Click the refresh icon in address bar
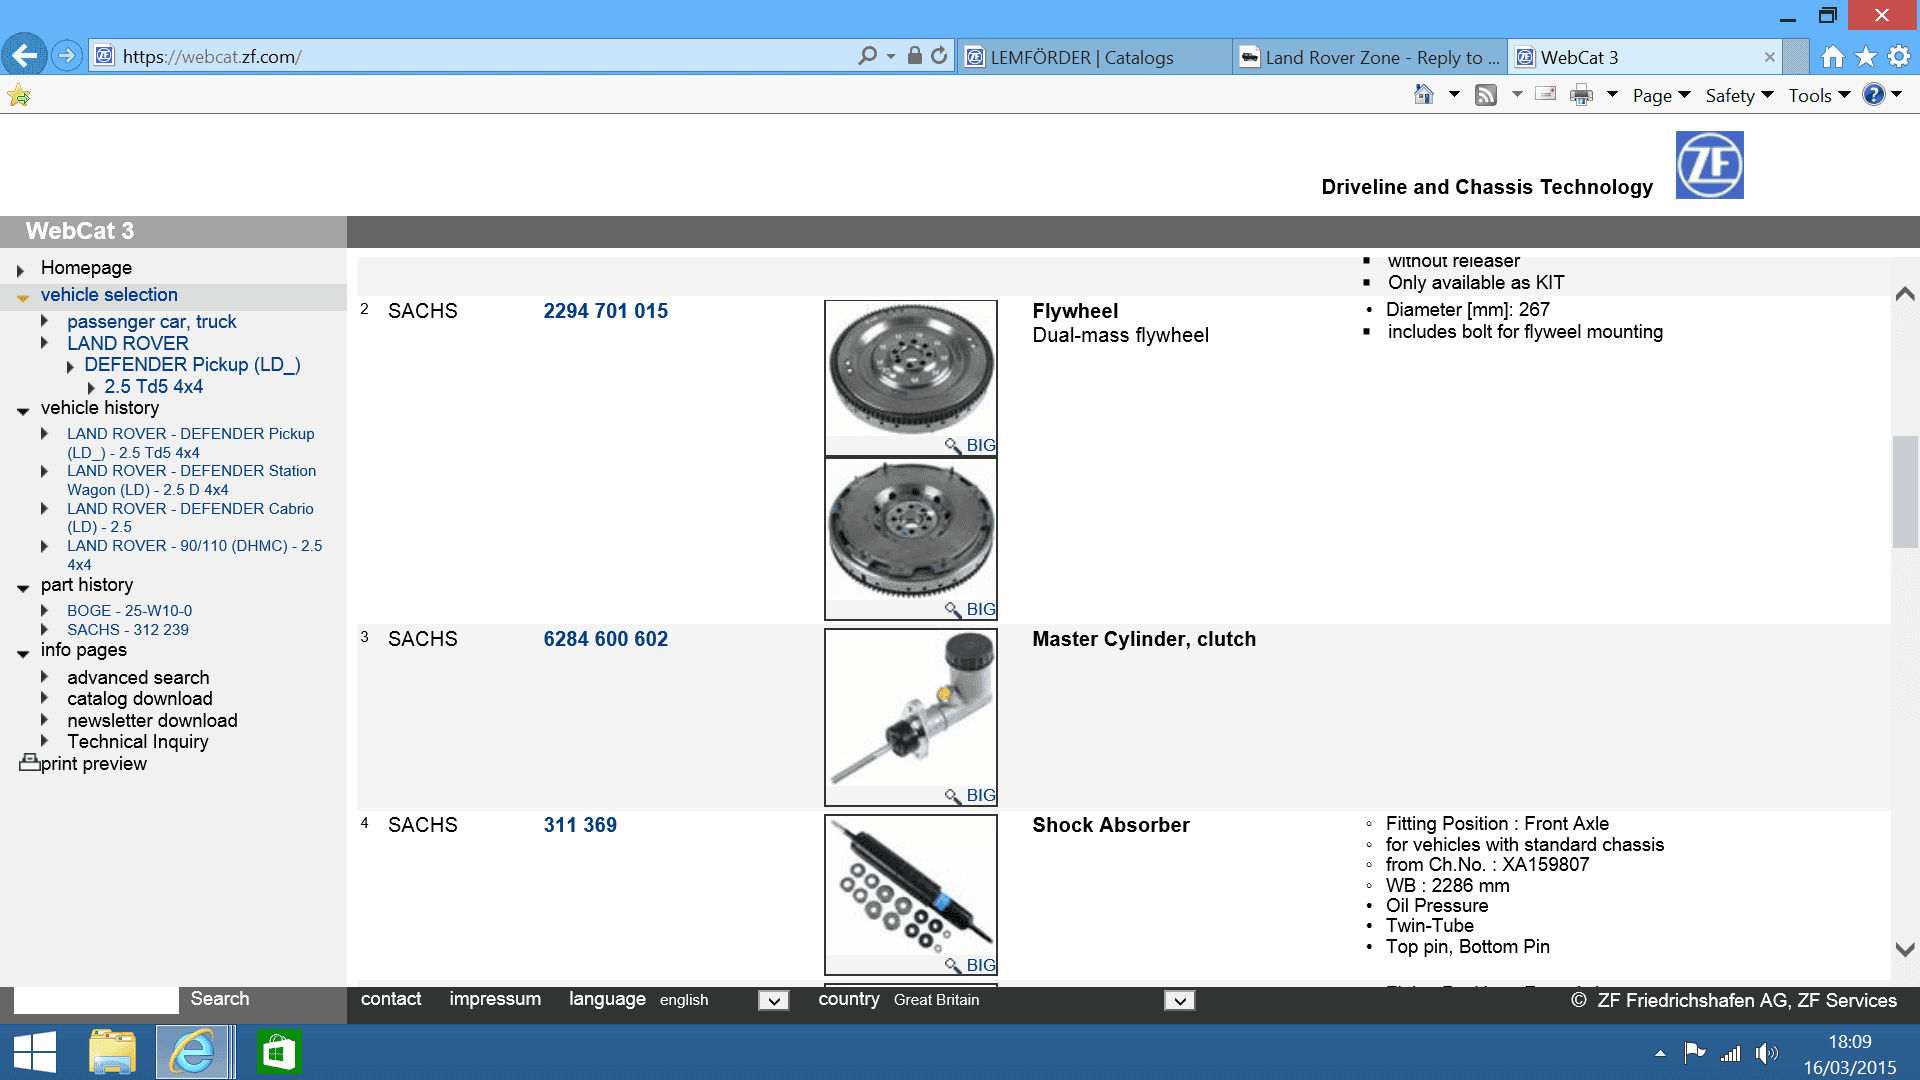Screen dimensions: 1920x1080 [x=939, y=56]
